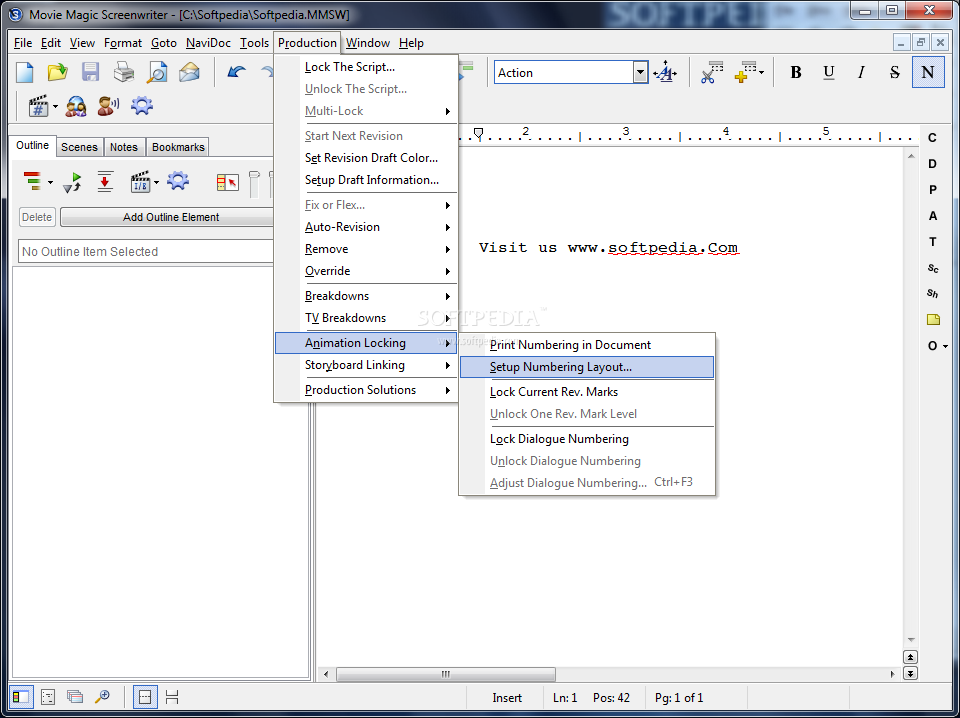Screen dimensions: 960x718
Task: Open the online collaboration icon with two people and a globe
Action: pos(76,107)
